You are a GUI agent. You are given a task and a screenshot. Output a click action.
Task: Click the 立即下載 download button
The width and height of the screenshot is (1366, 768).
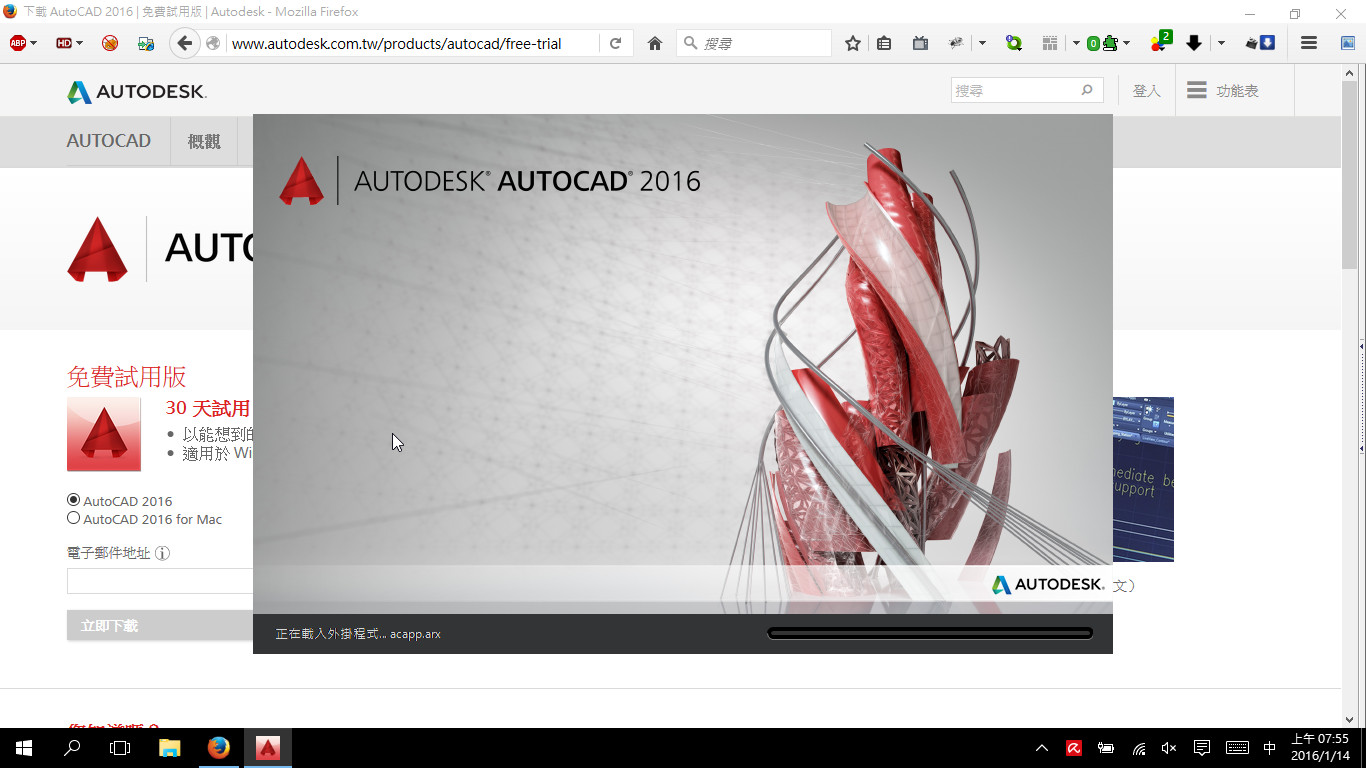coord(160,625)
